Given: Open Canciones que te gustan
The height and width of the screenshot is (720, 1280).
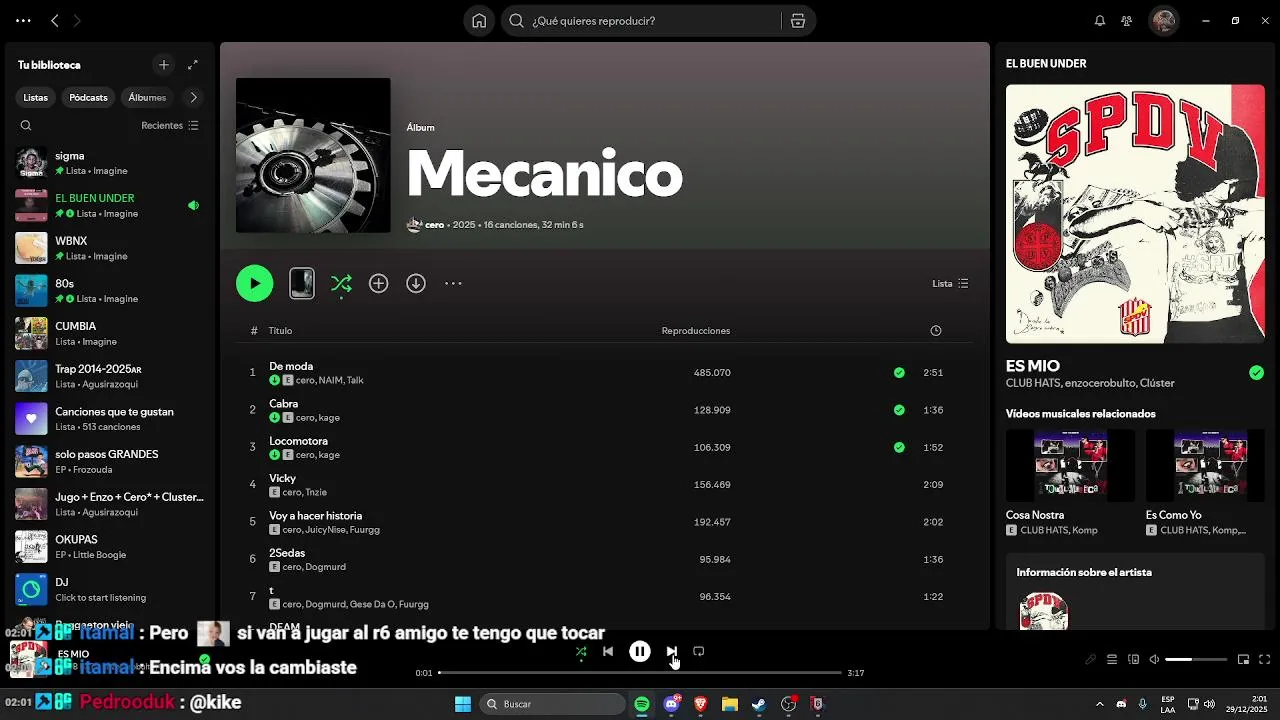Looking at the screenshot, I should (108, 419).
